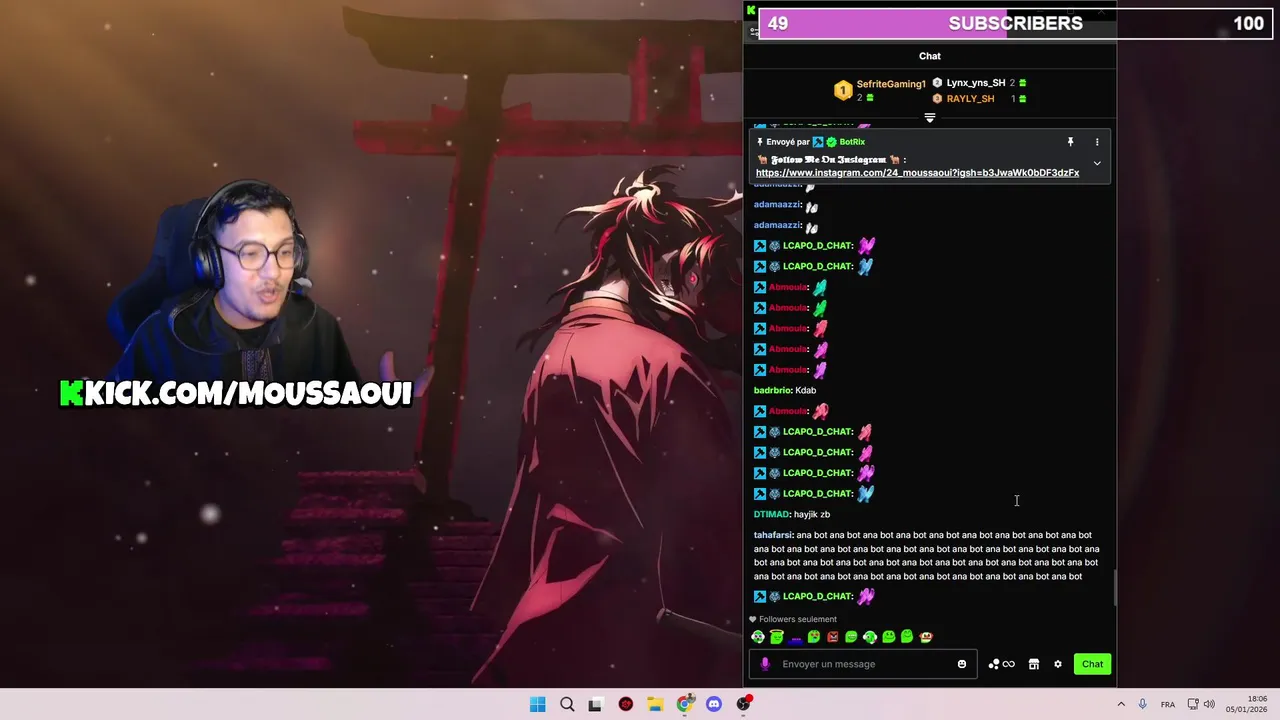This screenshot has width=1280, height=720.
Task: Click Lynx_yns_SH on the leaderboard
Action: point(975,83)
